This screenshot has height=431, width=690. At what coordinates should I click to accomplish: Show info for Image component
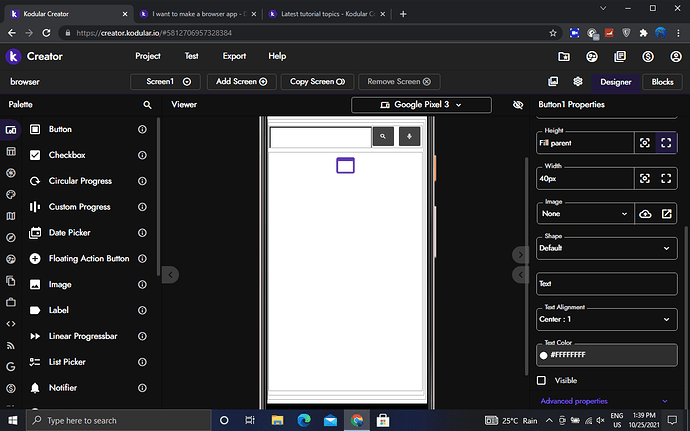(142, 284)
